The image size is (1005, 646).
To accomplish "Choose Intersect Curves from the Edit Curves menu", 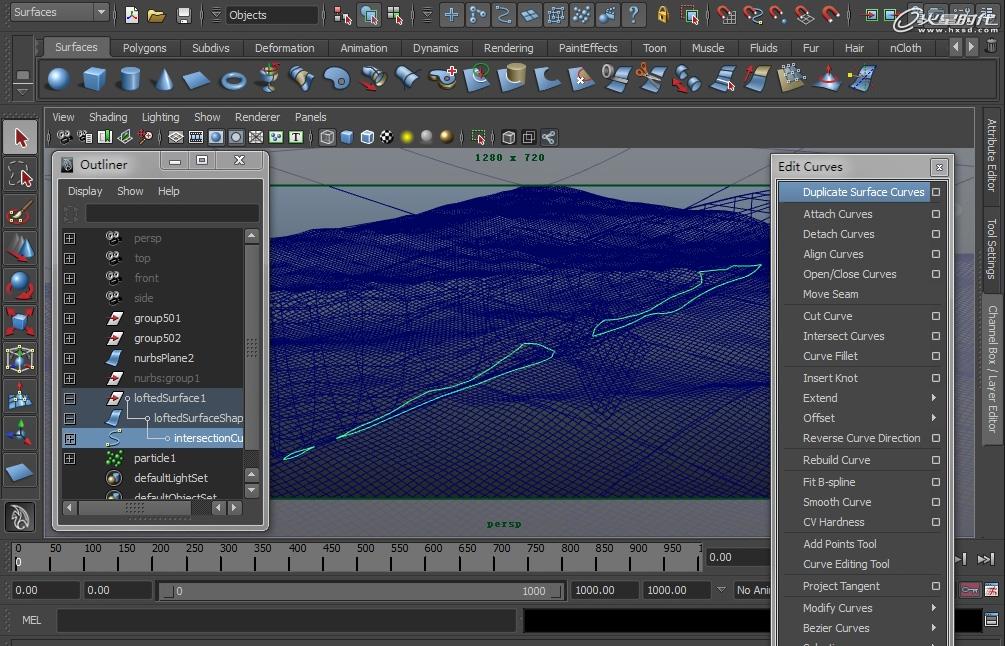I will [843, 336].
